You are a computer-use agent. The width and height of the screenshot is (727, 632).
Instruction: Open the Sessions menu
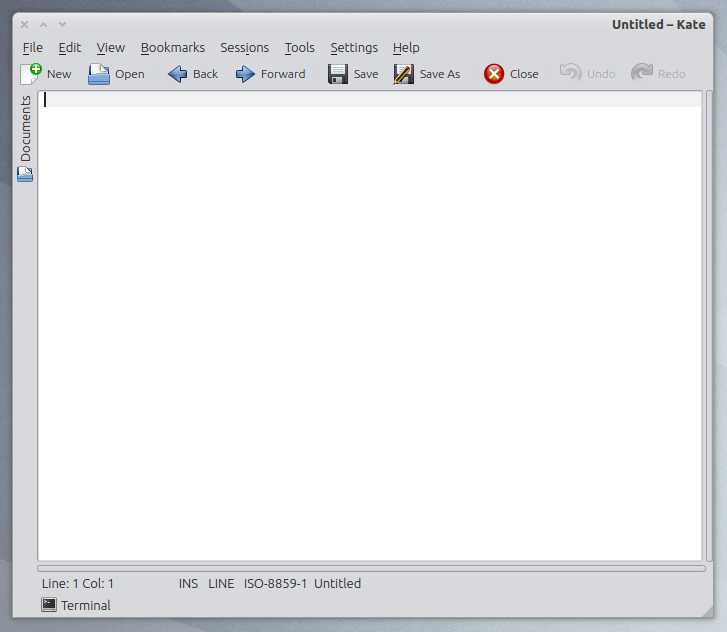tap(244, 48)
